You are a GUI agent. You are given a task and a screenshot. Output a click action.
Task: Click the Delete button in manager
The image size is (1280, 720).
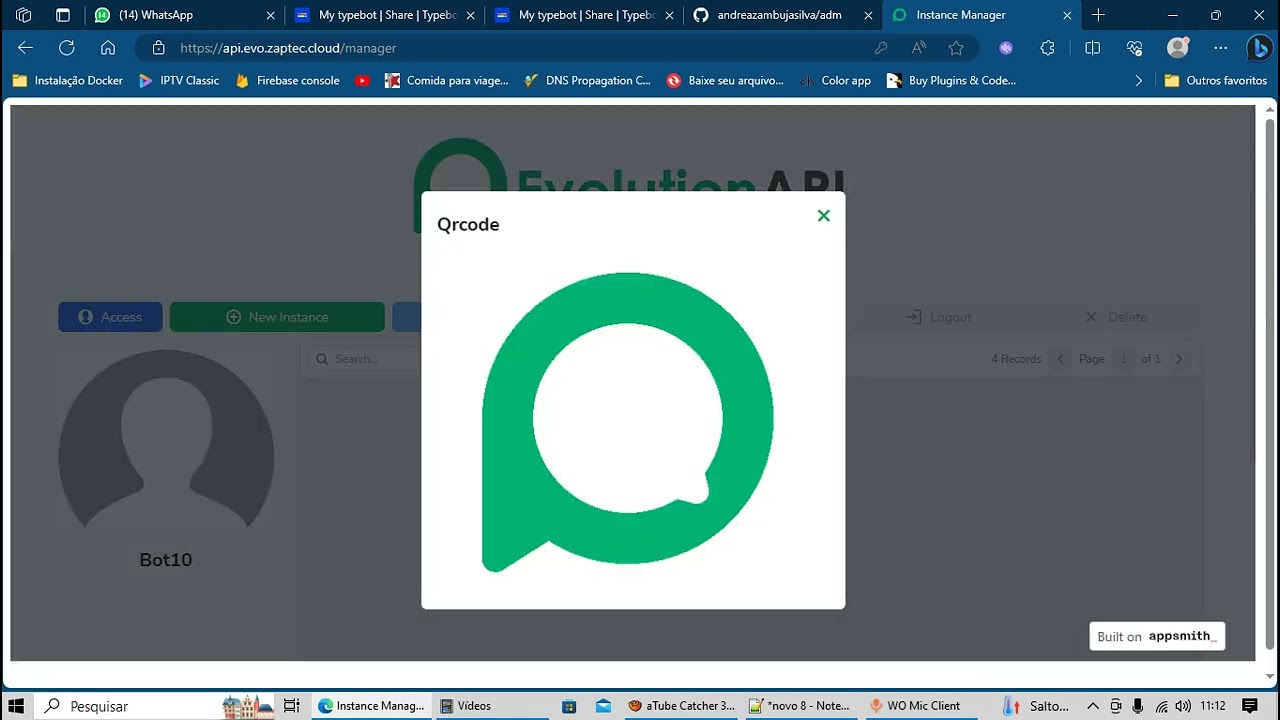1116,317
